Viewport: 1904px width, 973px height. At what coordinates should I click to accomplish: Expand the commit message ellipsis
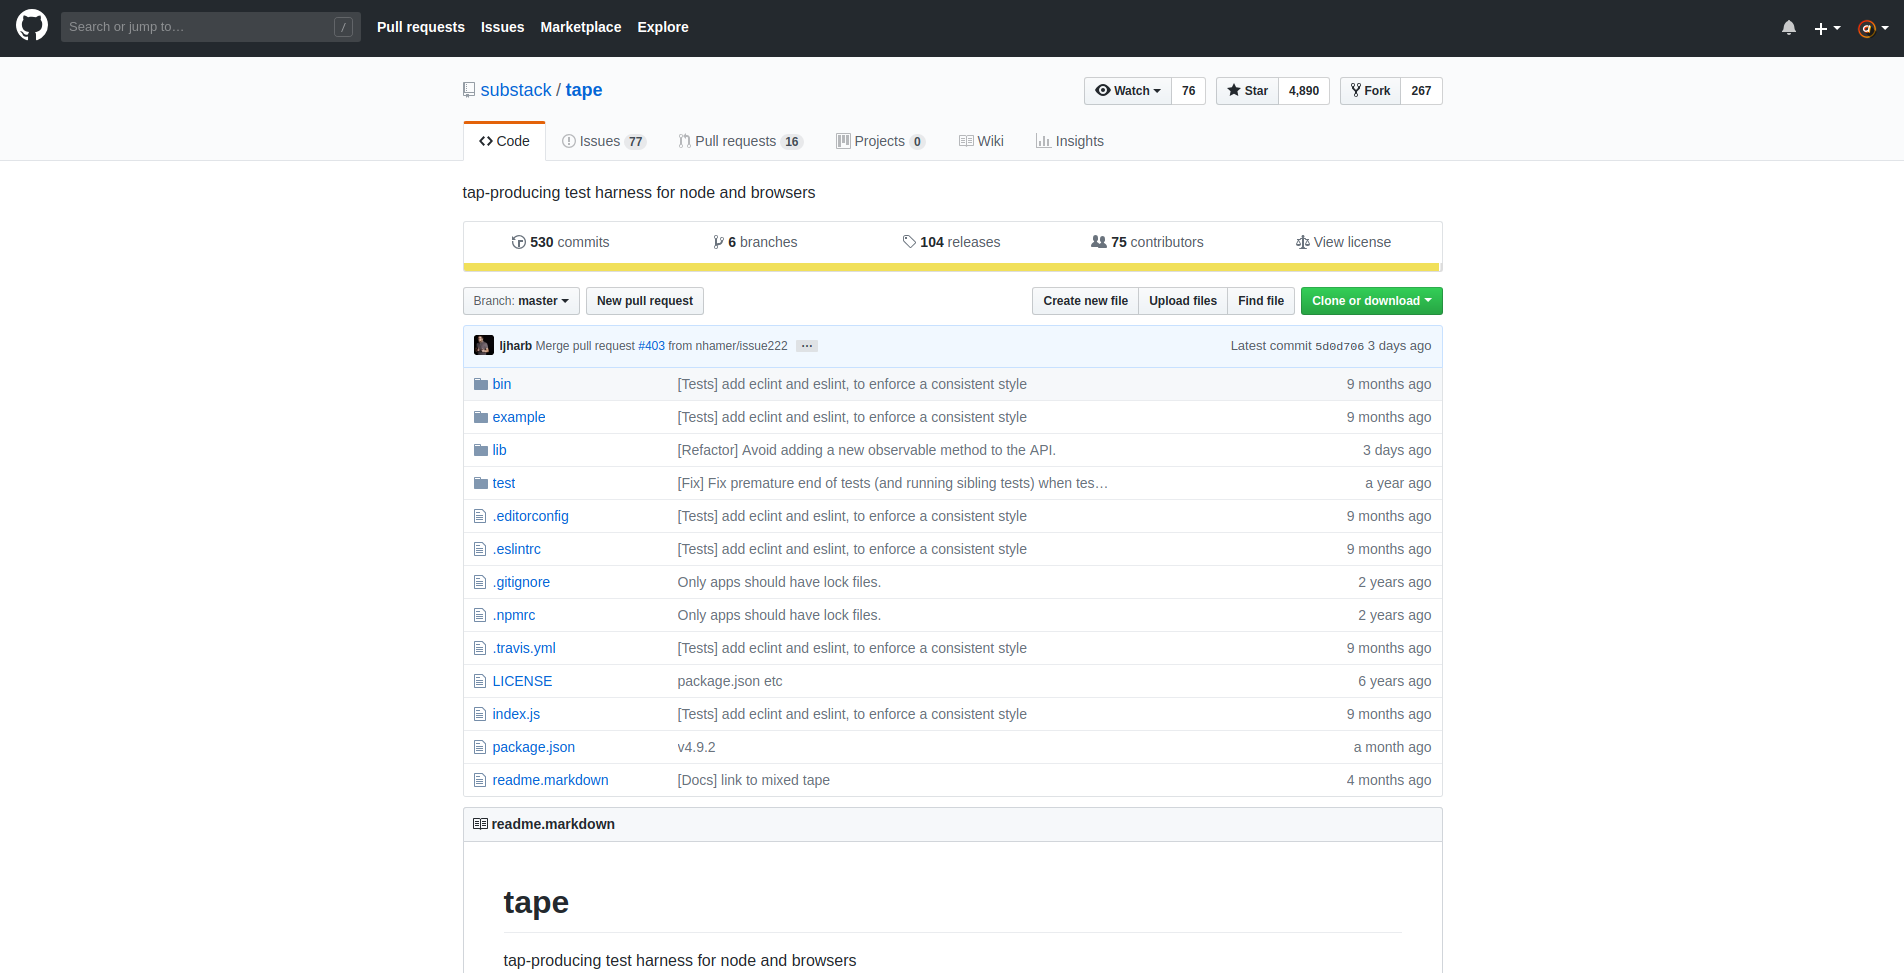pos(807,346)
